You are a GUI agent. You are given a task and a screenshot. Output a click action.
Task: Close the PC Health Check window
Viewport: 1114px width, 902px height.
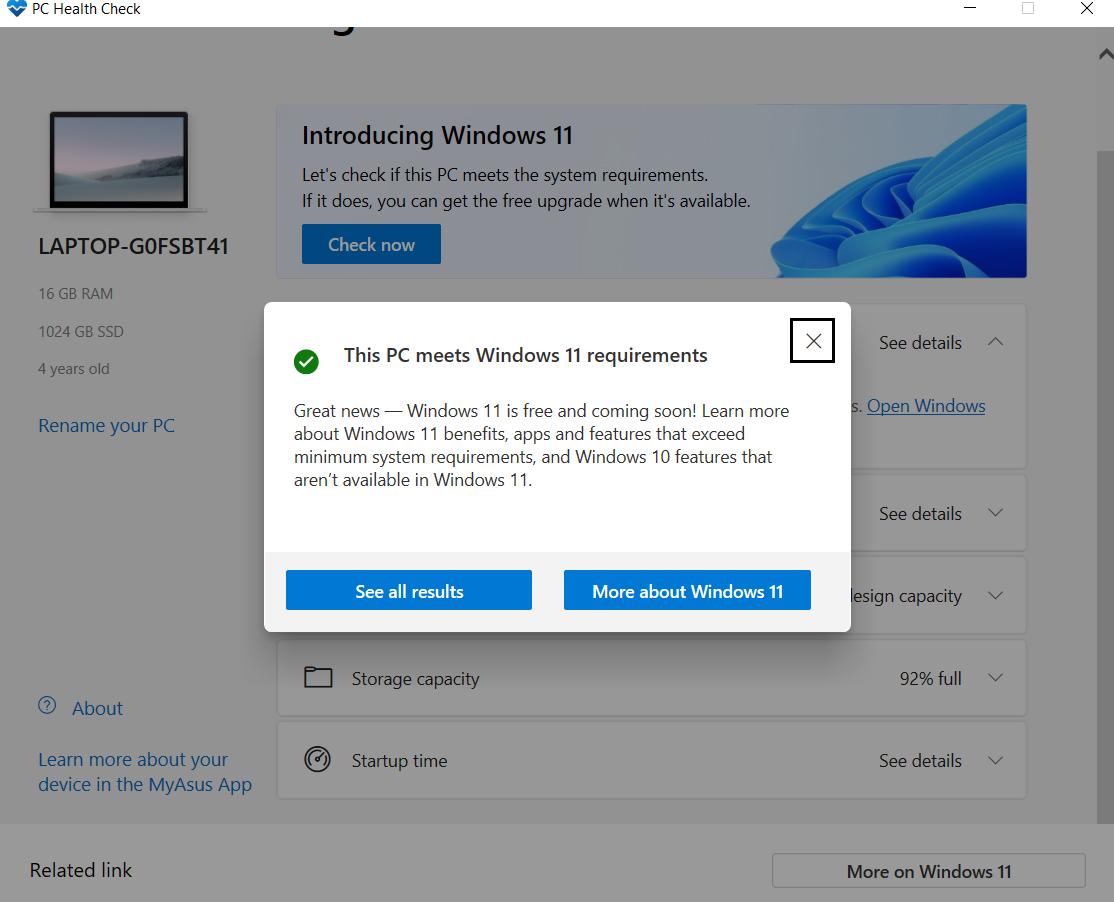(1086, 9)
